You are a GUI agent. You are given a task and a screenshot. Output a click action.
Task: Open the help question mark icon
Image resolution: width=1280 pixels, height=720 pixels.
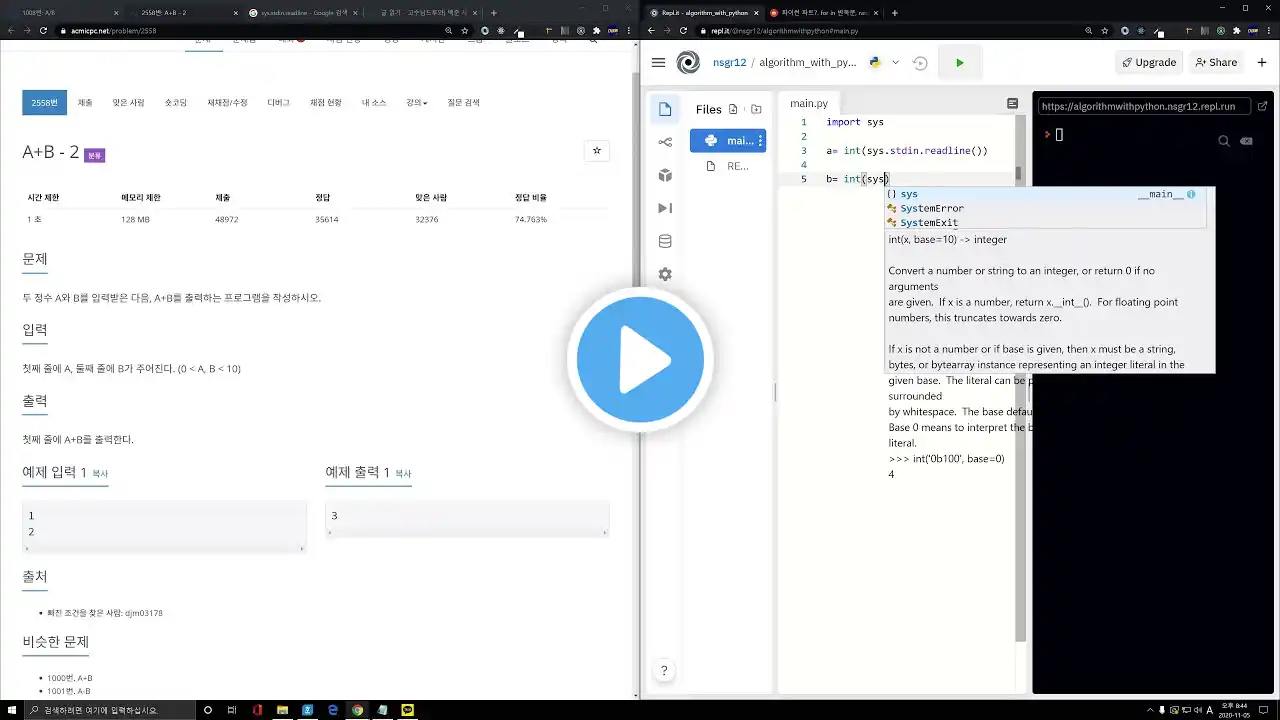[x=664, y=671]
